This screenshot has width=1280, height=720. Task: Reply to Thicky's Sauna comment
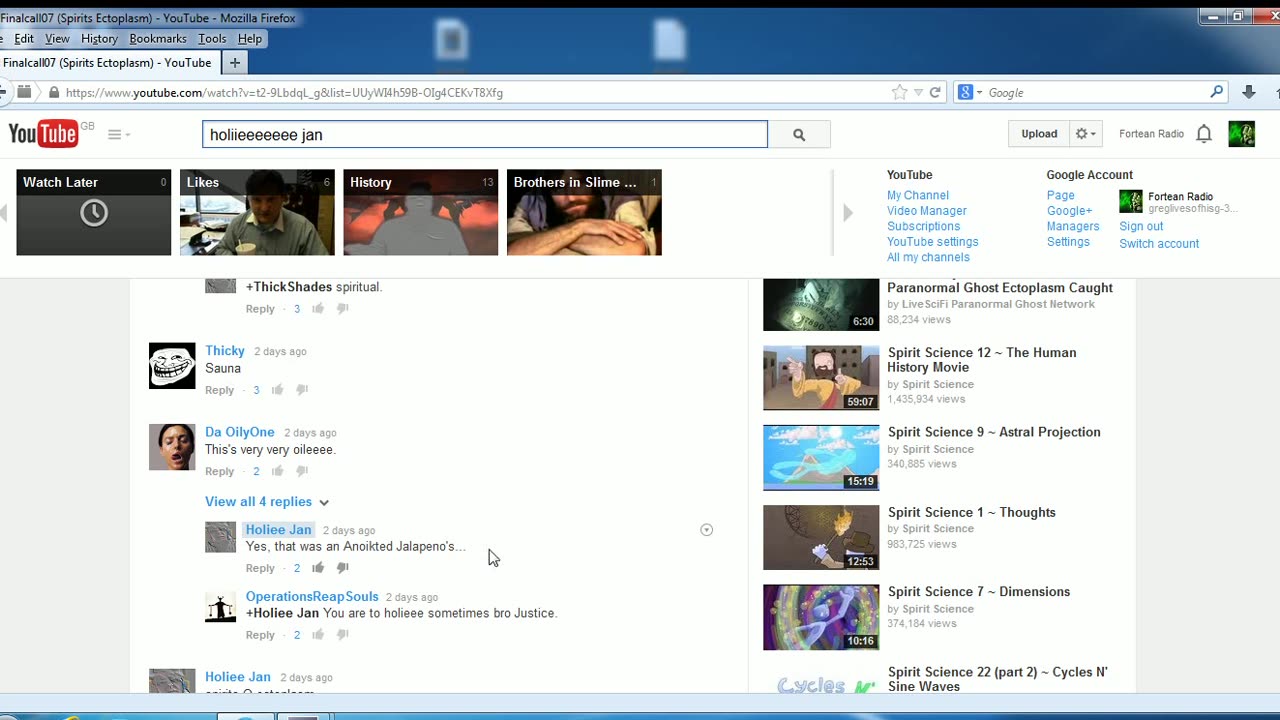click(220, 390)
